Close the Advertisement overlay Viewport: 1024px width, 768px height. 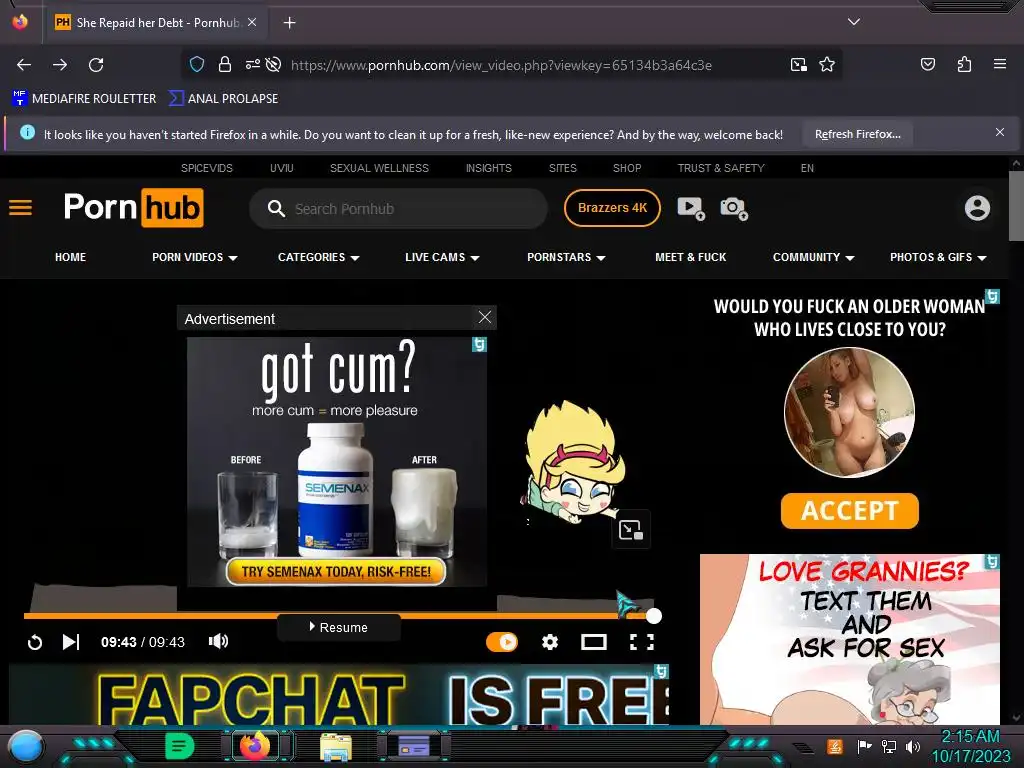point(485,317)
